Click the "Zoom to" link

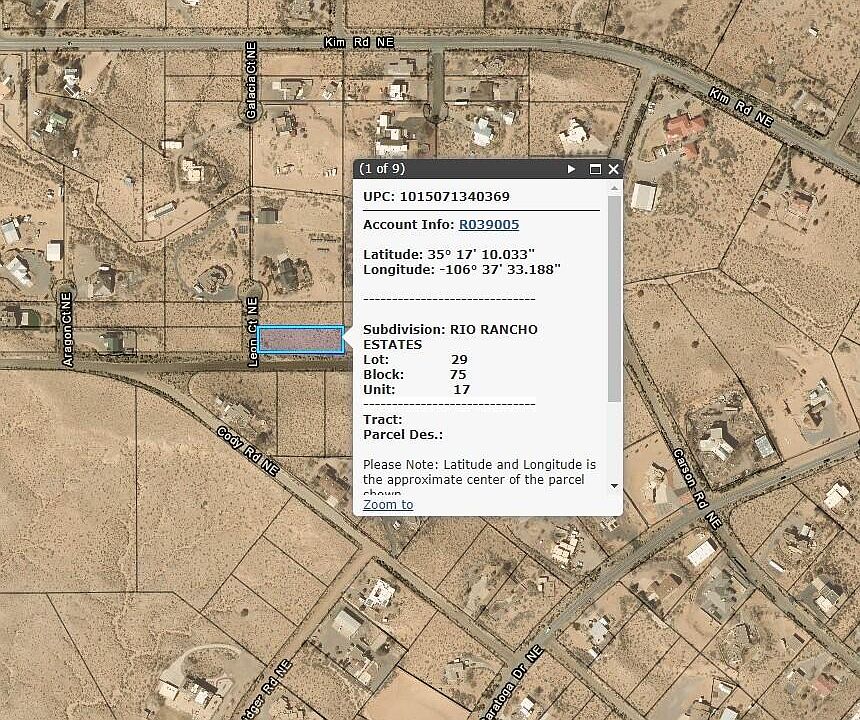click(x=388, y=504)
